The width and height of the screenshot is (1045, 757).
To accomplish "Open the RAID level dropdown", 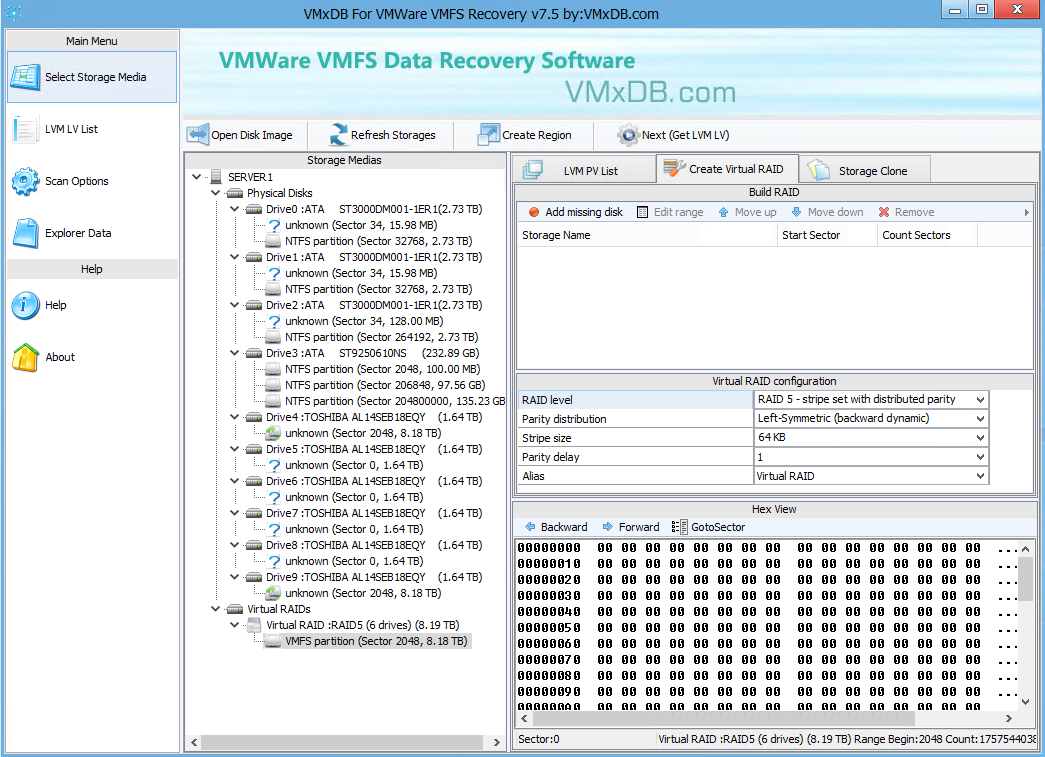I will 980,399.
